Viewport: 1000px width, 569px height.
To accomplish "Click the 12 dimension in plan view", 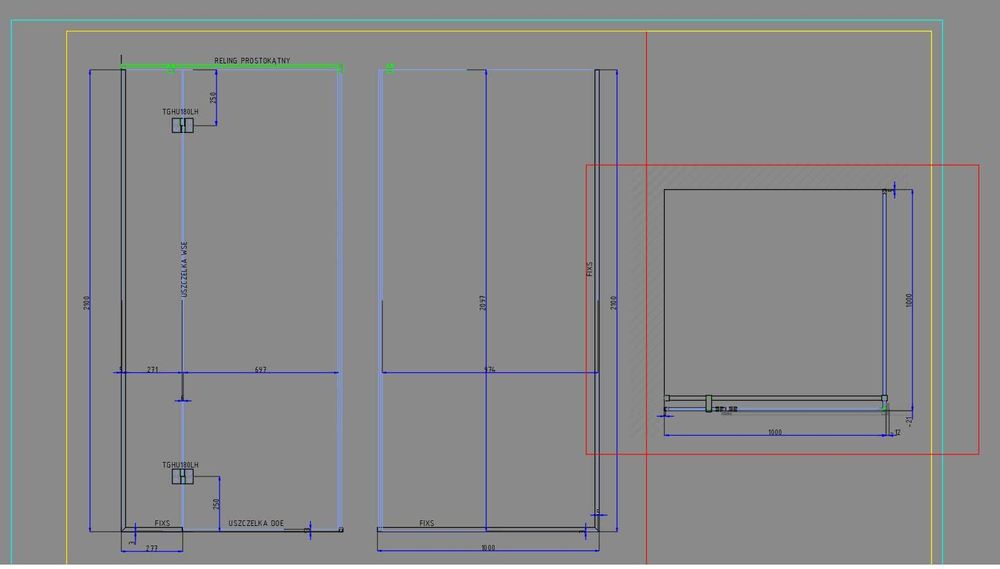I will [x=897, y=432].
